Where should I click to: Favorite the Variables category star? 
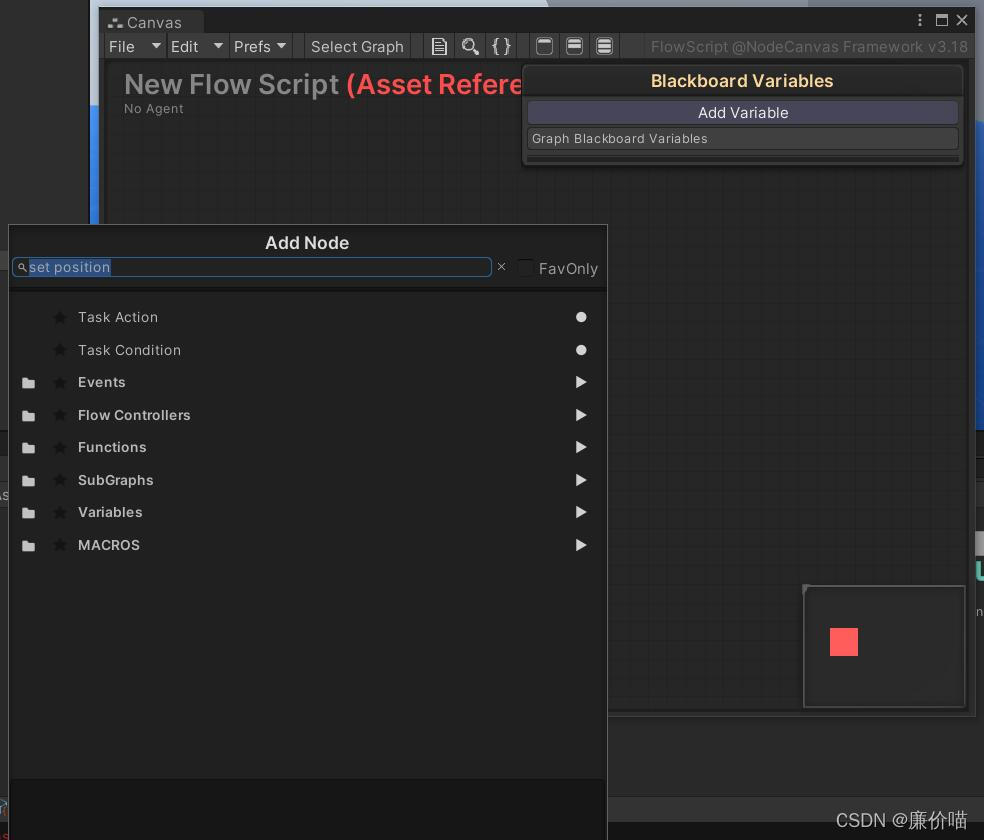click(60, 513)
